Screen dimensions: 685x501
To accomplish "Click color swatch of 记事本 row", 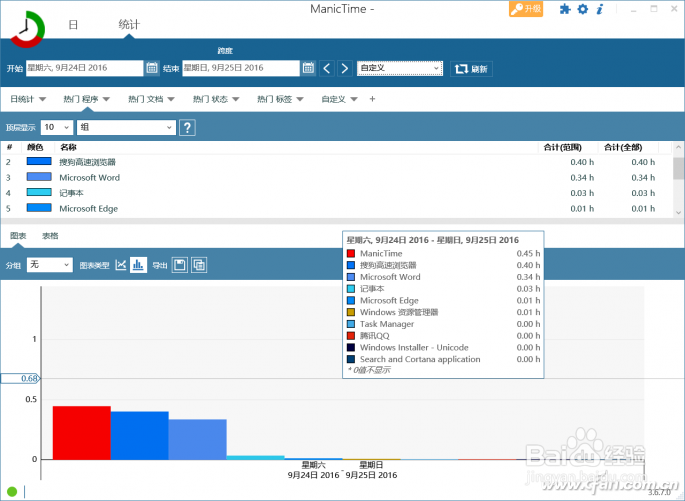I will click(39, 192).
